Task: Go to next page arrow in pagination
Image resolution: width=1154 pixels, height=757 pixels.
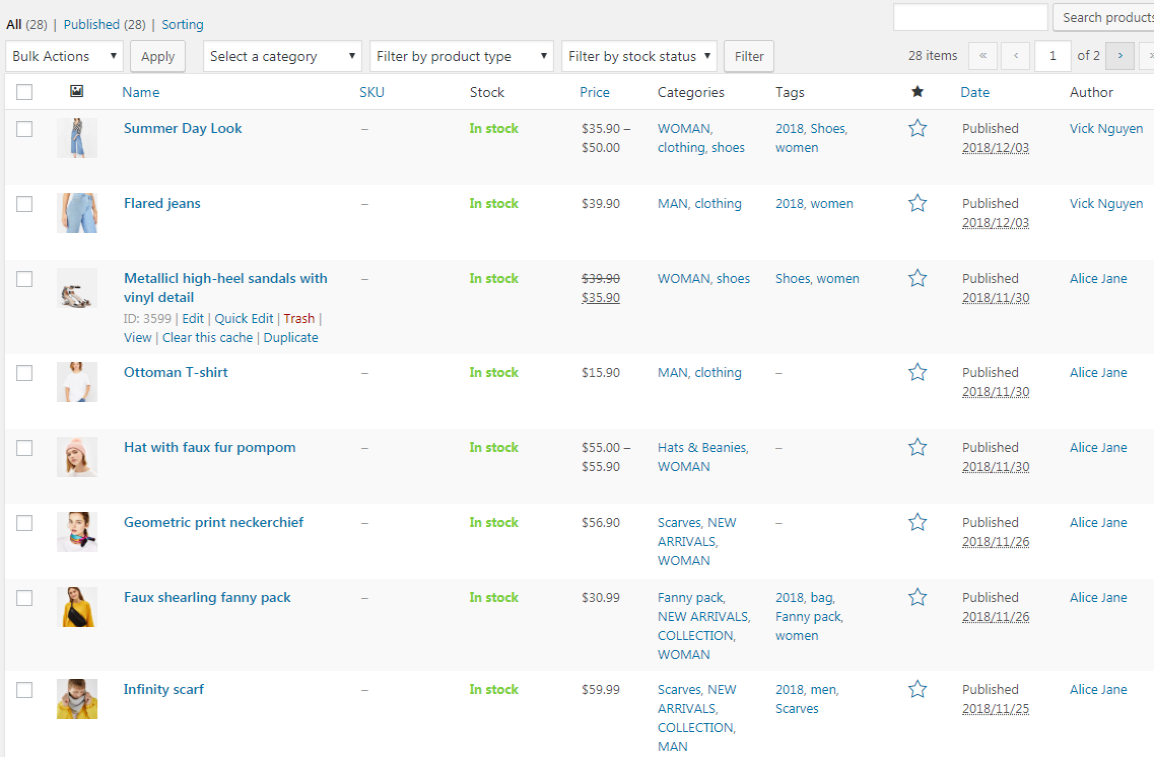Action: click(1120, 56)
